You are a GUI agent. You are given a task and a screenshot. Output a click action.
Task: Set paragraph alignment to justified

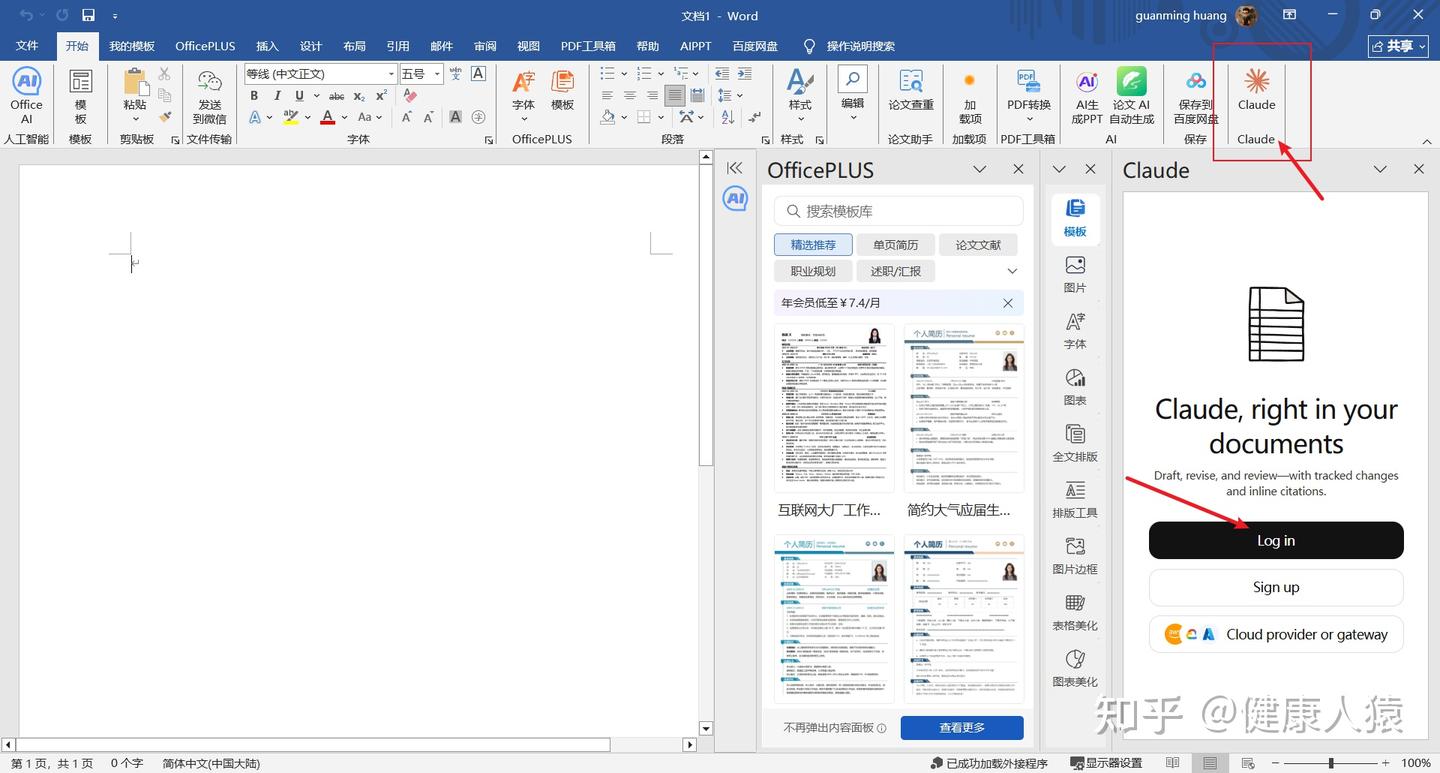tap(675, 96)
